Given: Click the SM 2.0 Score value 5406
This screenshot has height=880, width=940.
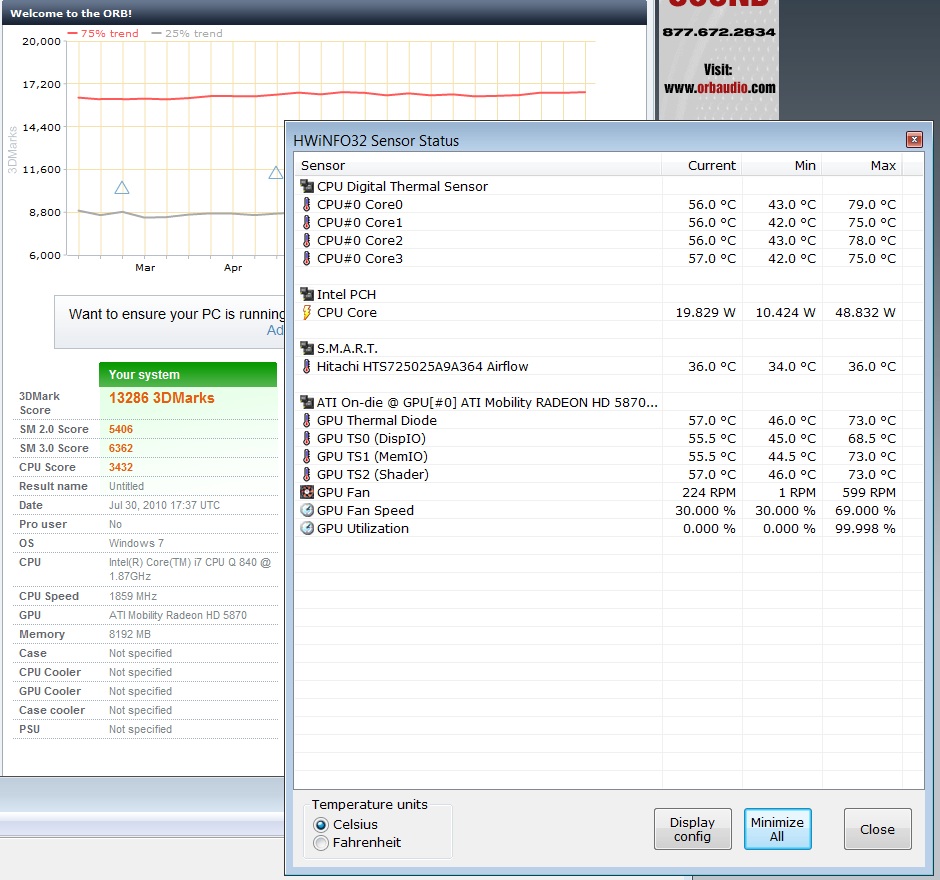Looking at the screenshot, I should coord(120,429).
